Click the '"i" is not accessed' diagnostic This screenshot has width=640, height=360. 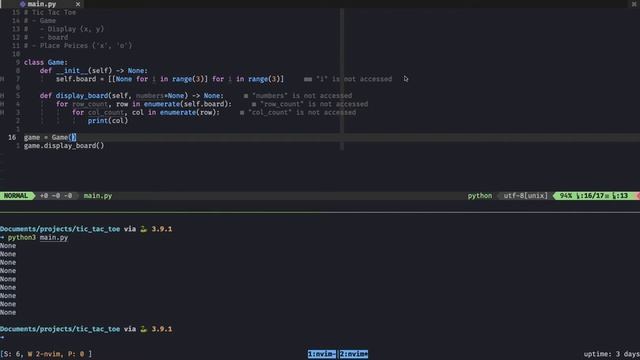pyautogui.click(x=354, y=79)
